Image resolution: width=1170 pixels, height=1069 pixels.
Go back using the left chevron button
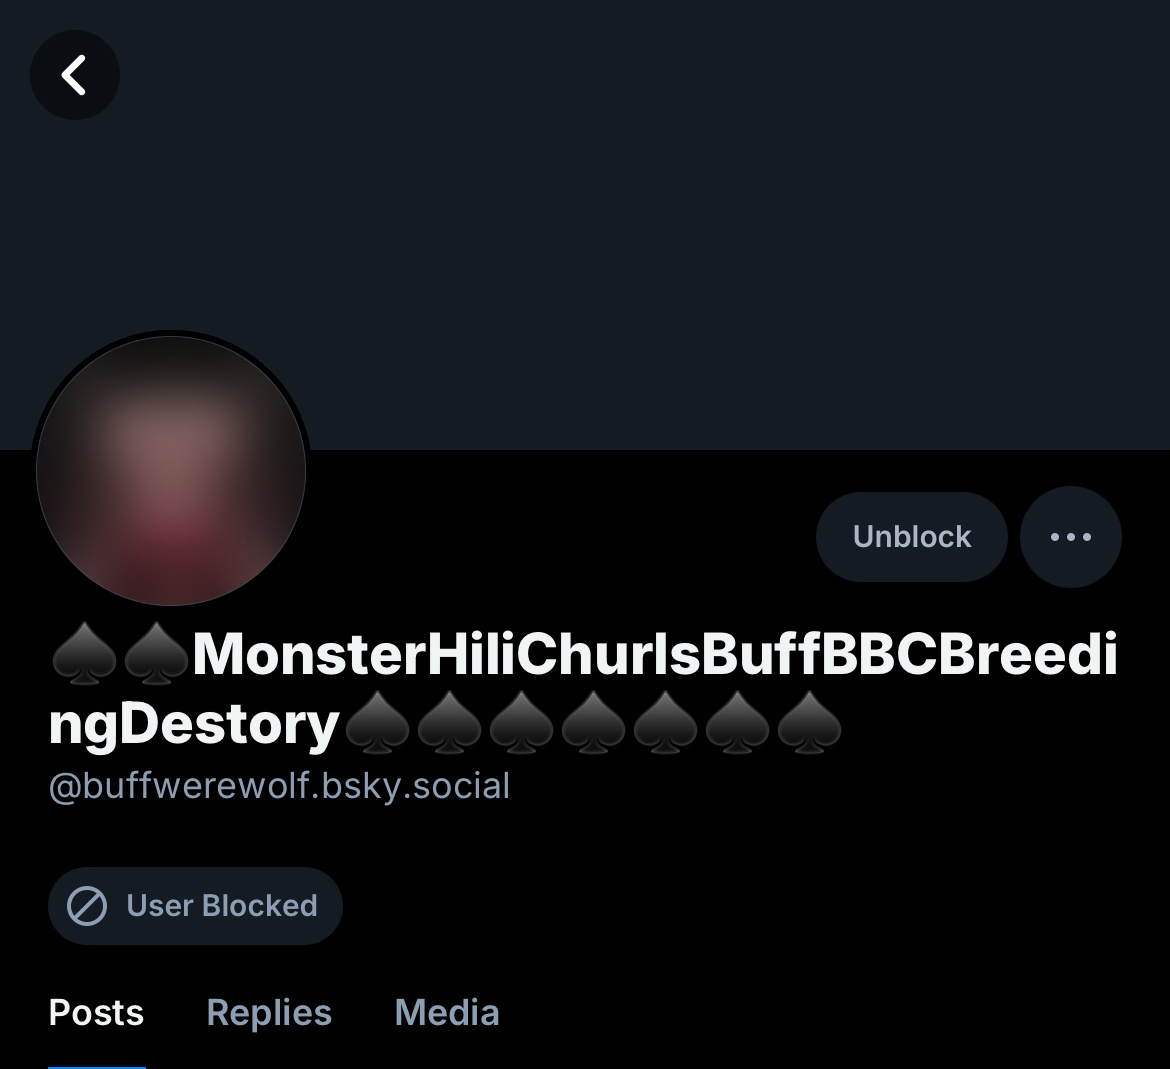[x=75, y=75]
